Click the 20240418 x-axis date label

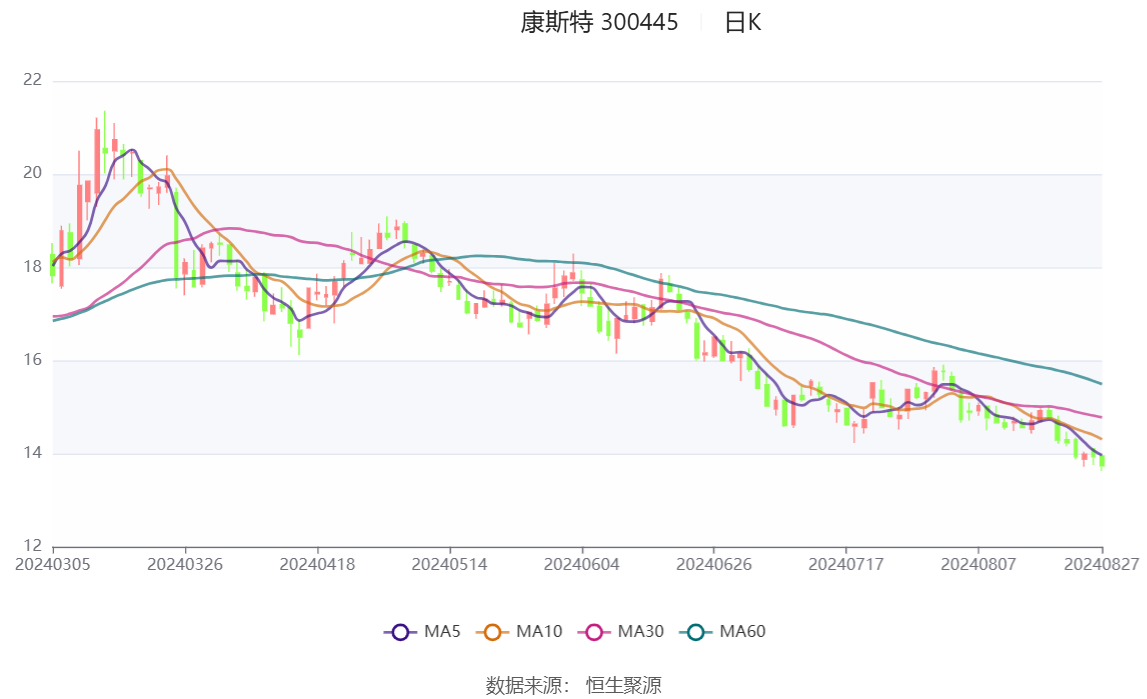tap(317, 564)
